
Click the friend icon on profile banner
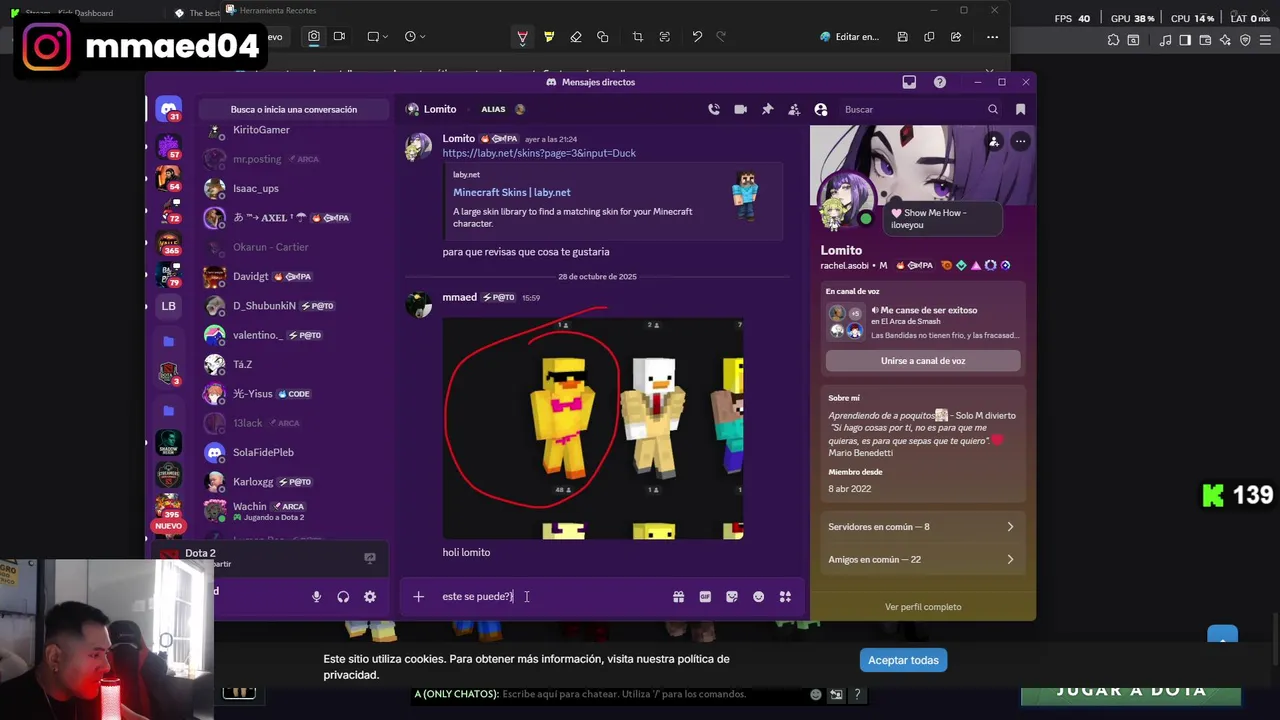pyautogui.click(x=994, y=142)
